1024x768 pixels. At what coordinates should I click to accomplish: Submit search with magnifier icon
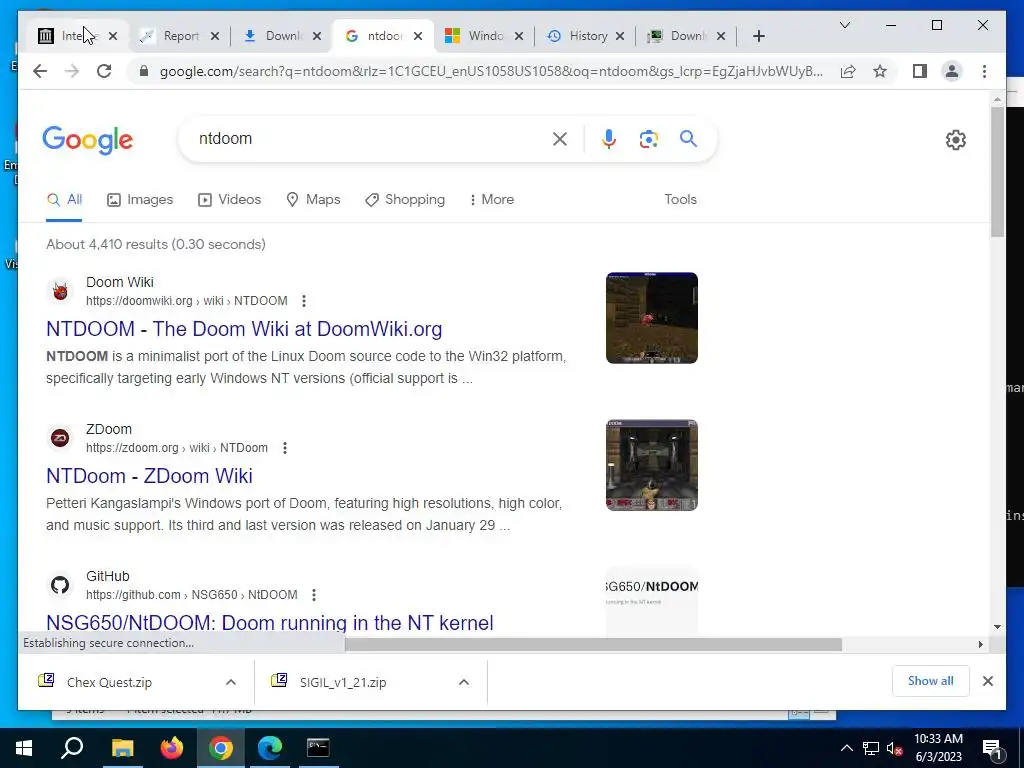688,139
